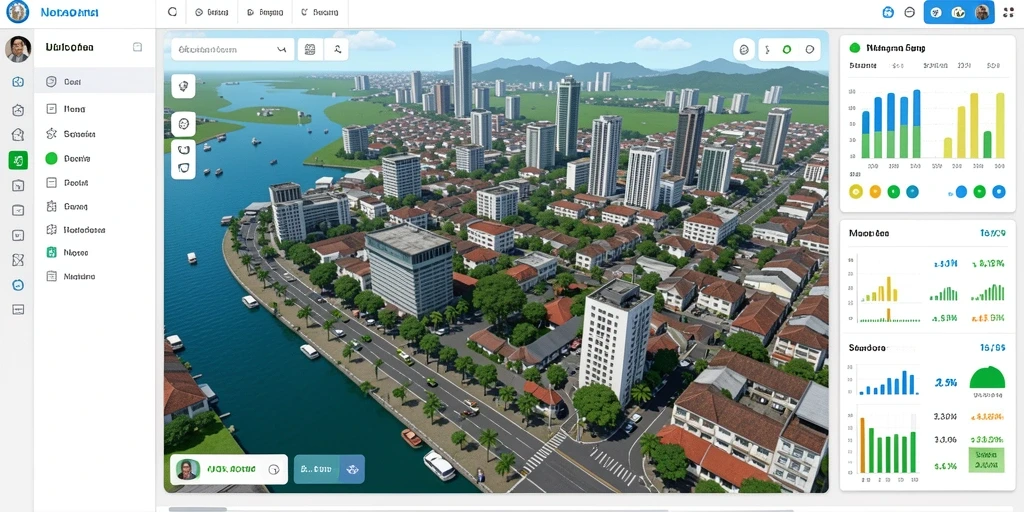Click upper icon in two-icon map button
Image resolution: width=1024 pixels, height=512 pixels.
click(184, 150)
